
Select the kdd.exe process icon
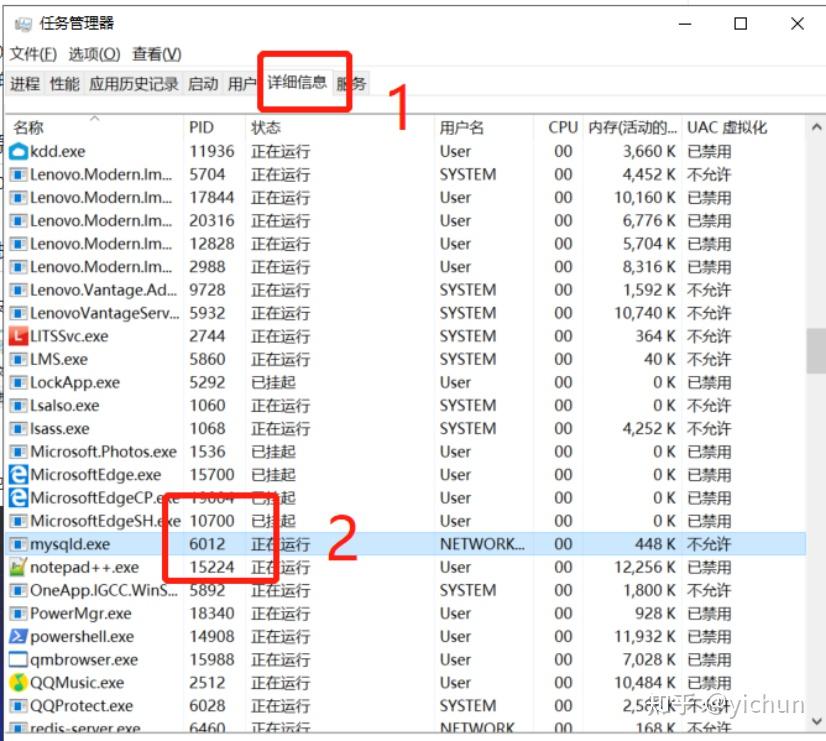[x=18, y=151]
